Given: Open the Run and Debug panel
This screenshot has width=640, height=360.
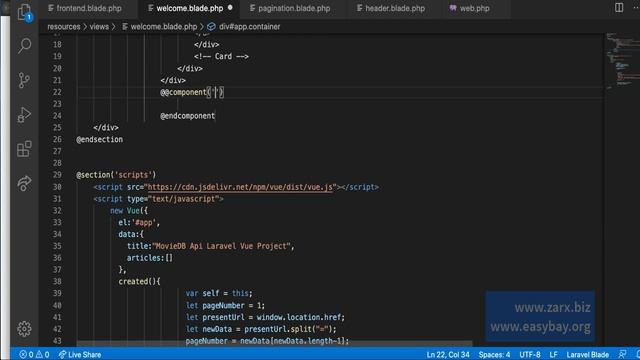Looking at the screenshot, I should (24, 115).
